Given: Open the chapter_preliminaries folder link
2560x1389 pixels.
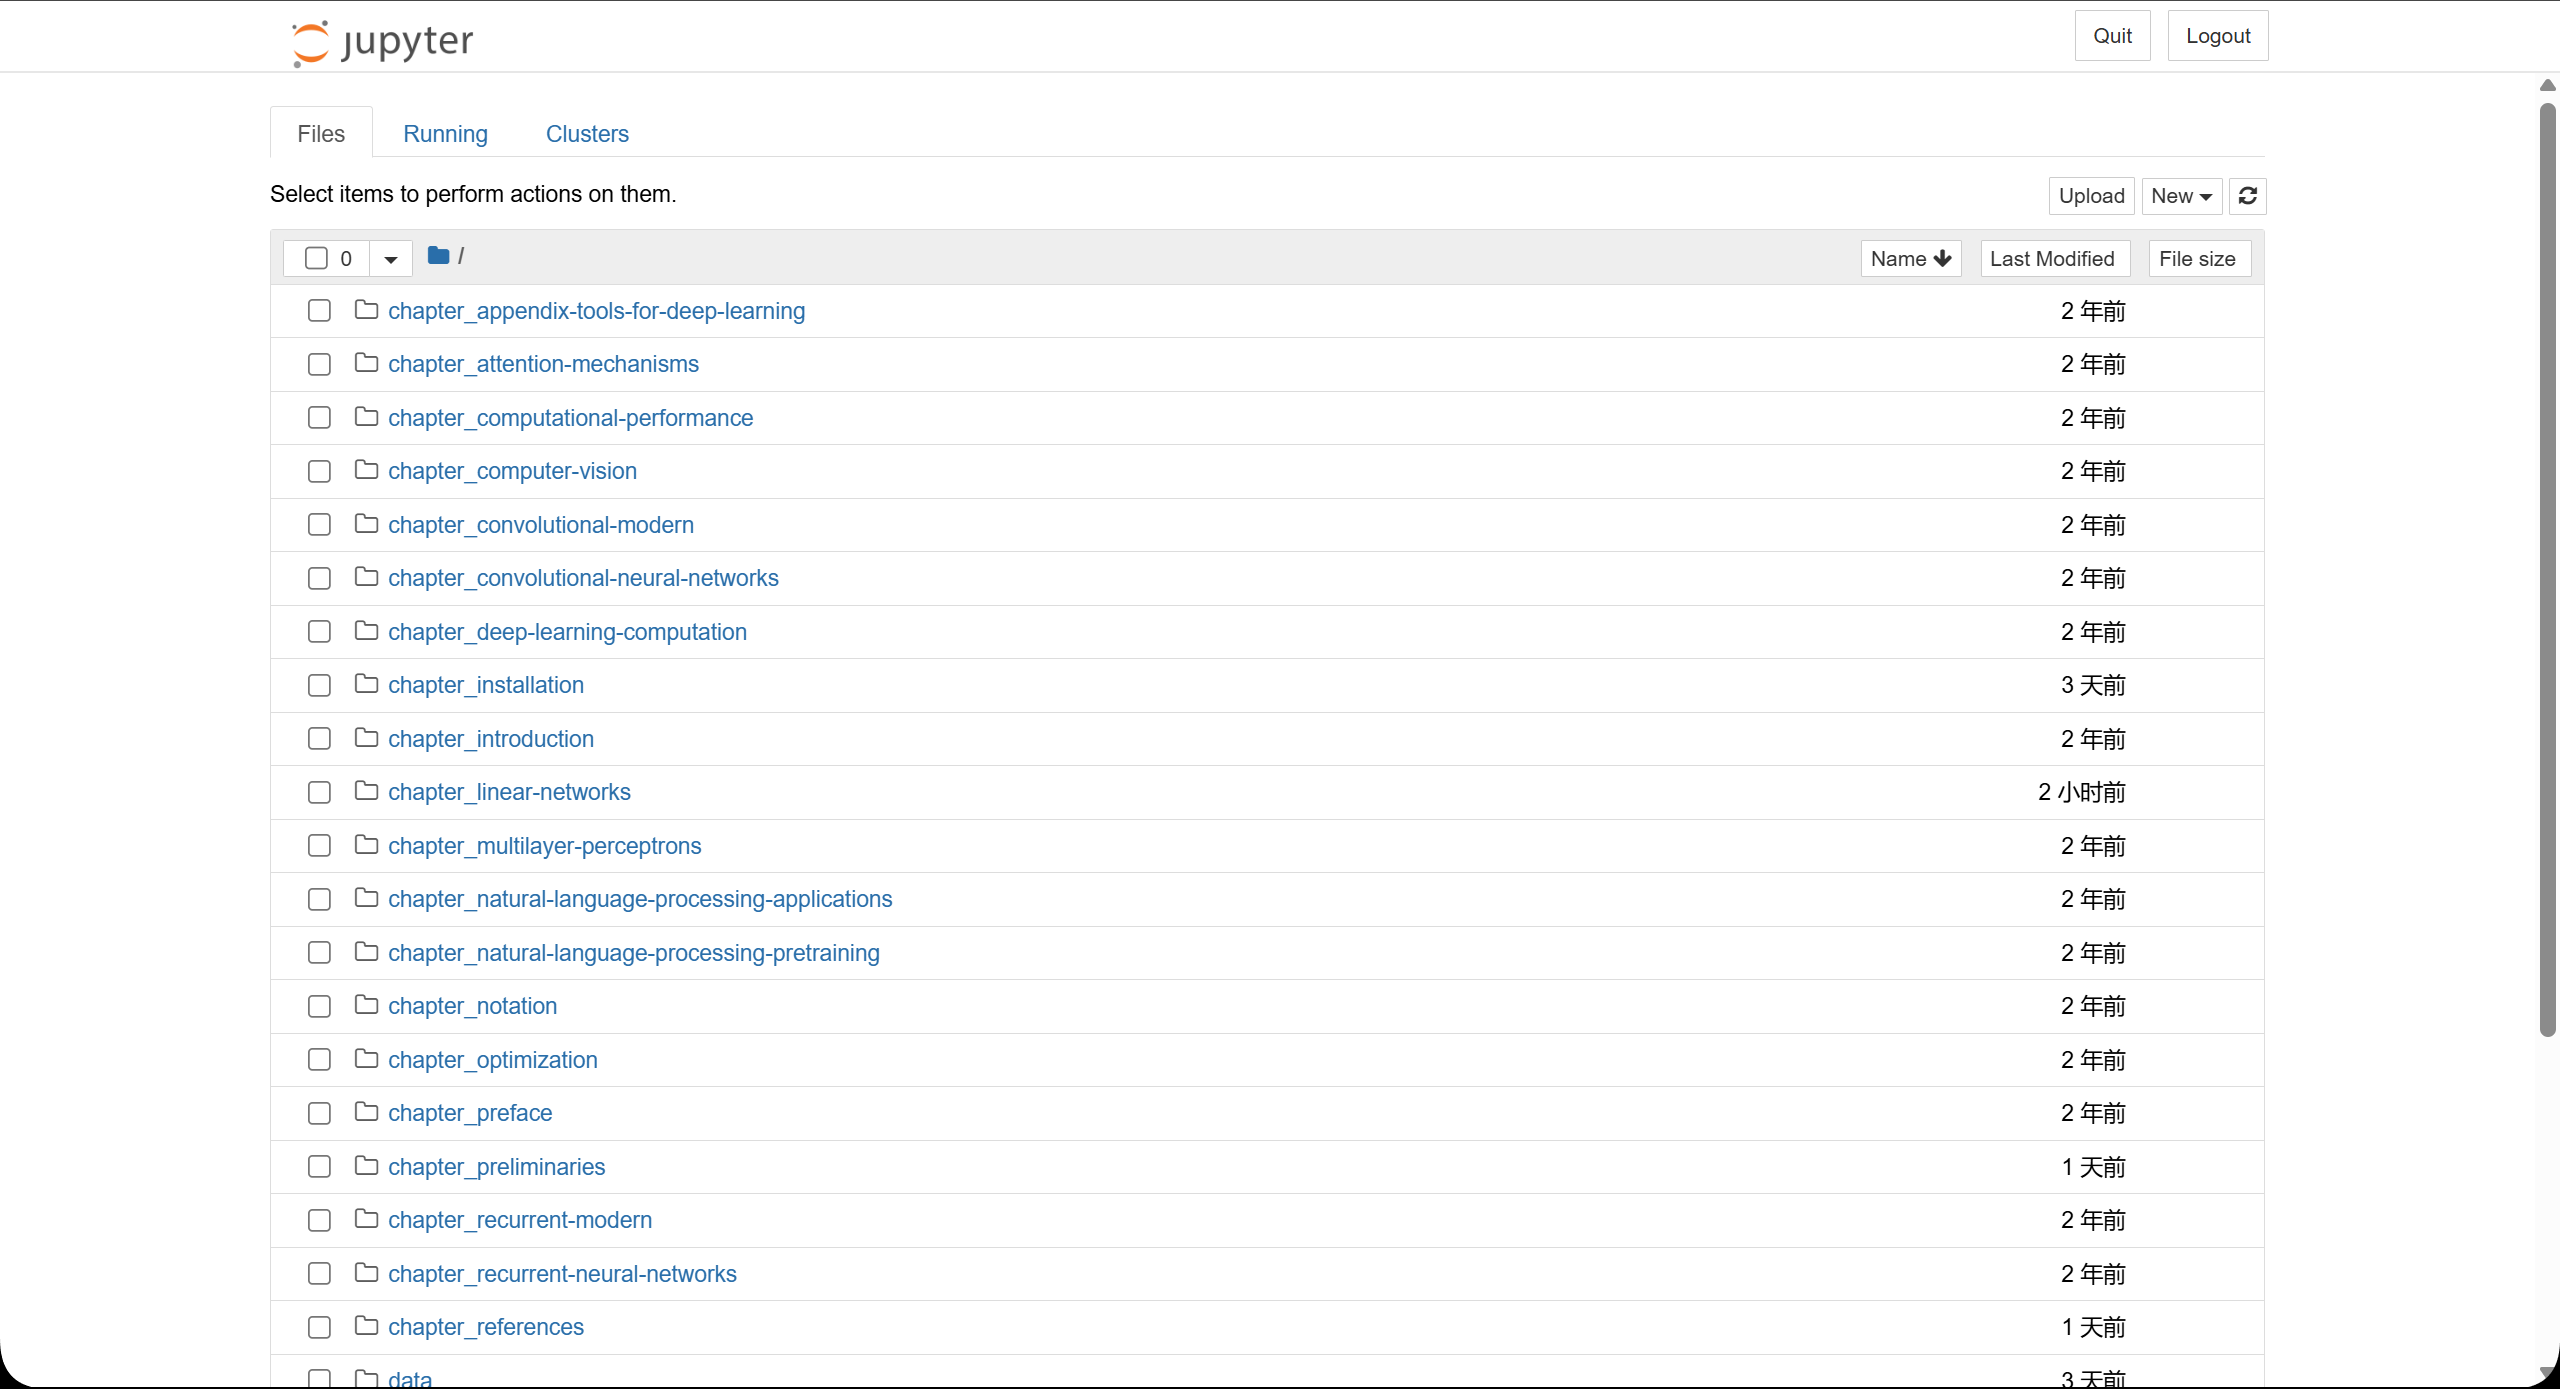Looking at the screenshot, I should click(496, 1166).
